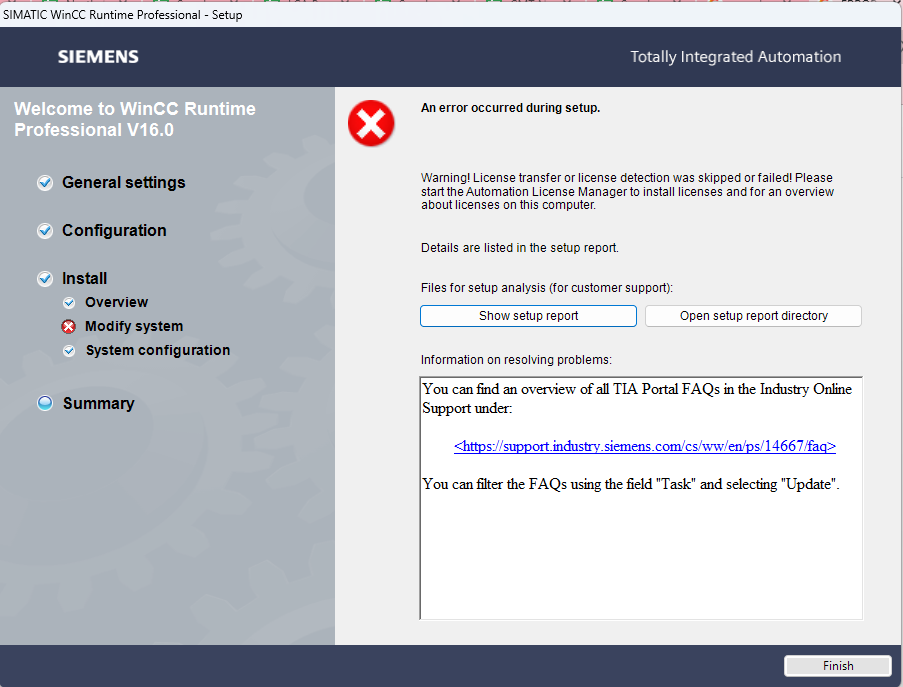
Task: Click the 'An error occurred during setup.' message
Action: tap(510, 108)
